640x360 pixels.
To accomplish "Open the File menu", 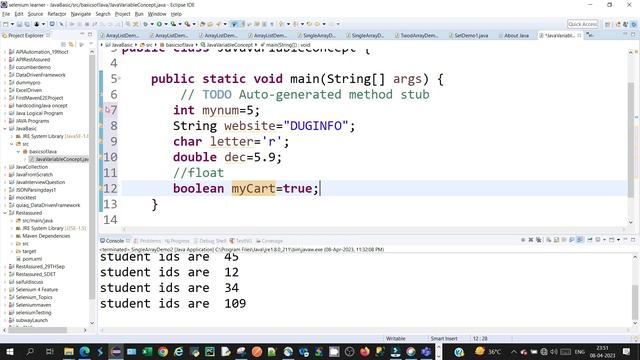I will click(x=6, y=14).
